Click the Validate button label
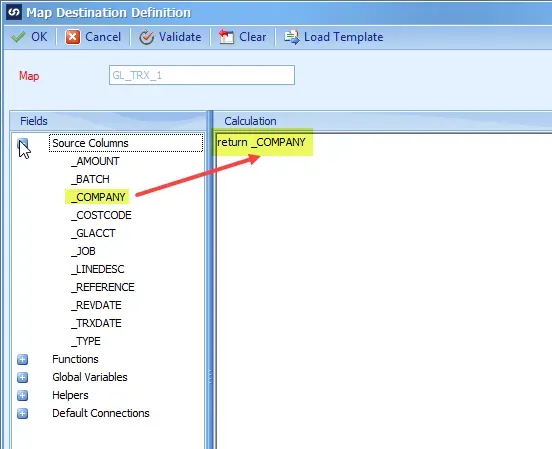The width and height of the screenshot is (552, 449). point(180,37)
